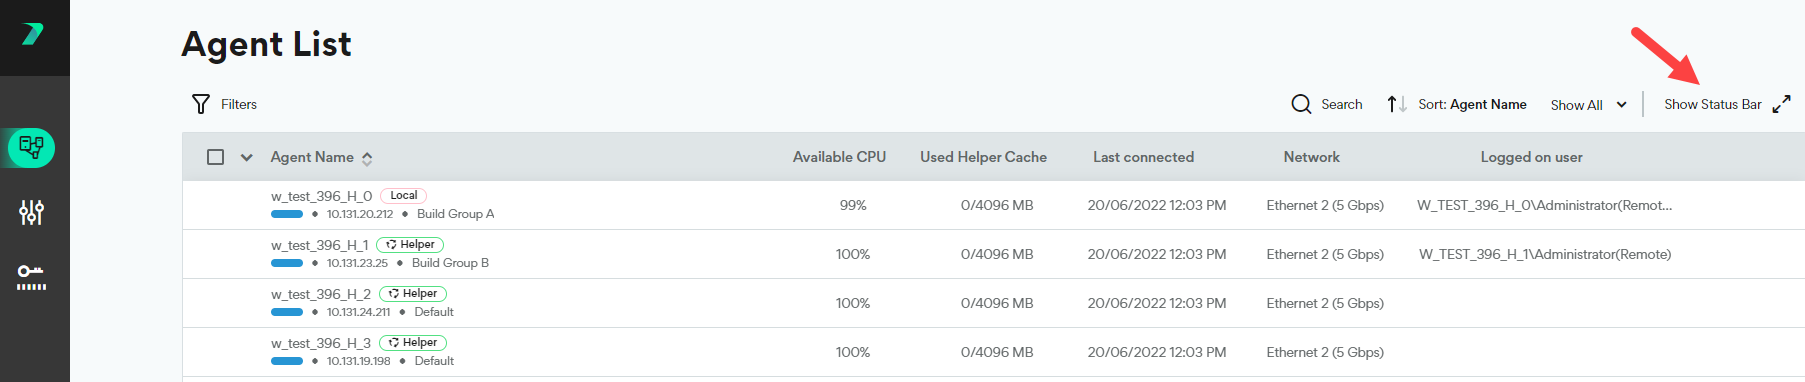The image size is (1805, 382).
Task: Click the blue status bar of w_test_396_H_1
Action: click(x=287, y=263)
